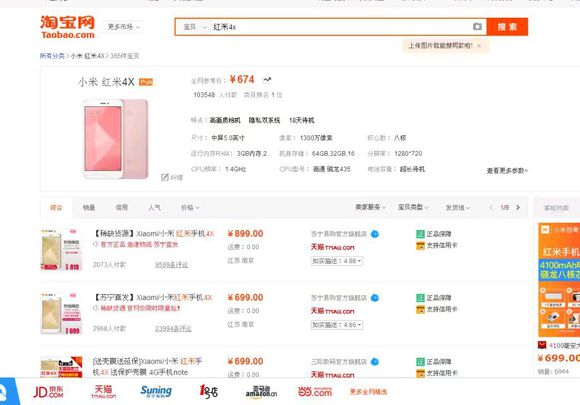The width and height of the screenshot is (580, 405).
Task: Select the 销量 sort tab
Action: (x=89, y=207)
